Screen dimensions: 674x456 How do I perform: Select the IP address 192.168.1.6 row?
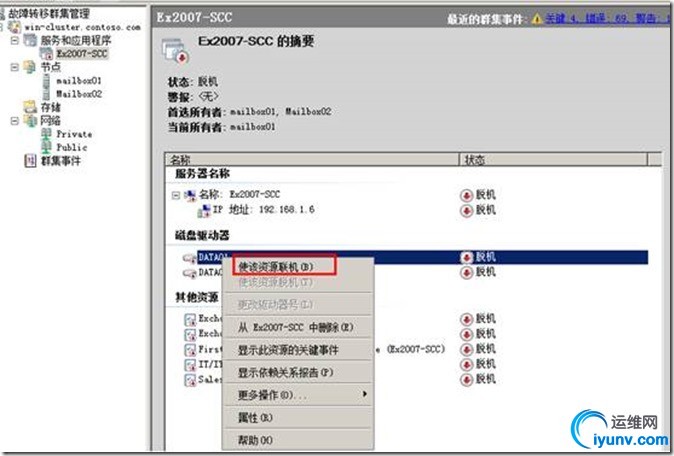point(264,210)
